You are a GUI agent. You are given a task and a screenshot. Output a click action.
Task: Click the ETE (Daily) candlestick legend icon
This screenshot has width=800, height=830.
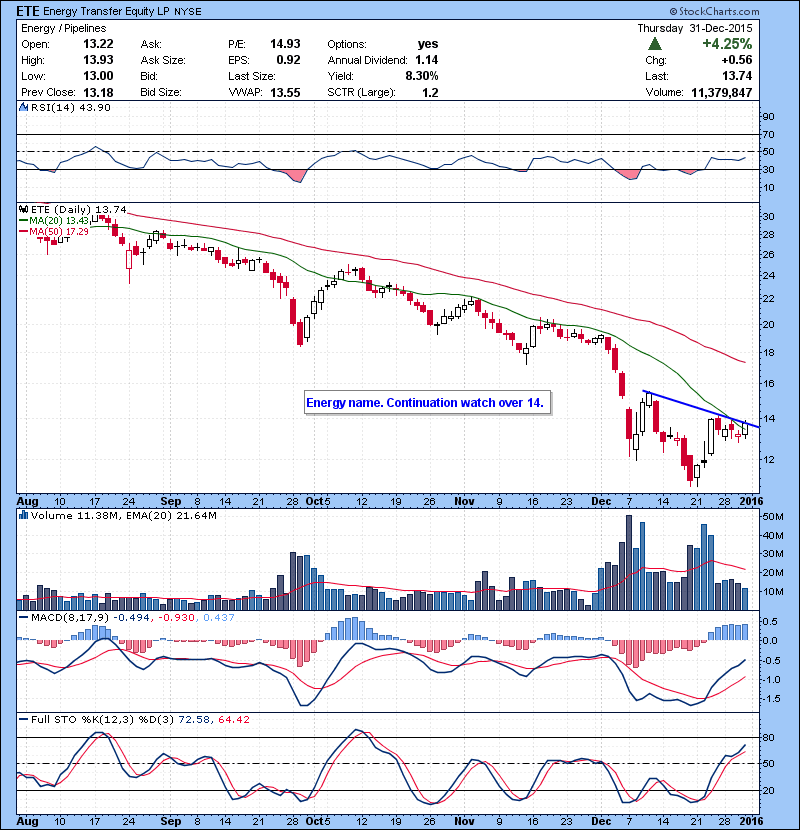coord(23,209)
